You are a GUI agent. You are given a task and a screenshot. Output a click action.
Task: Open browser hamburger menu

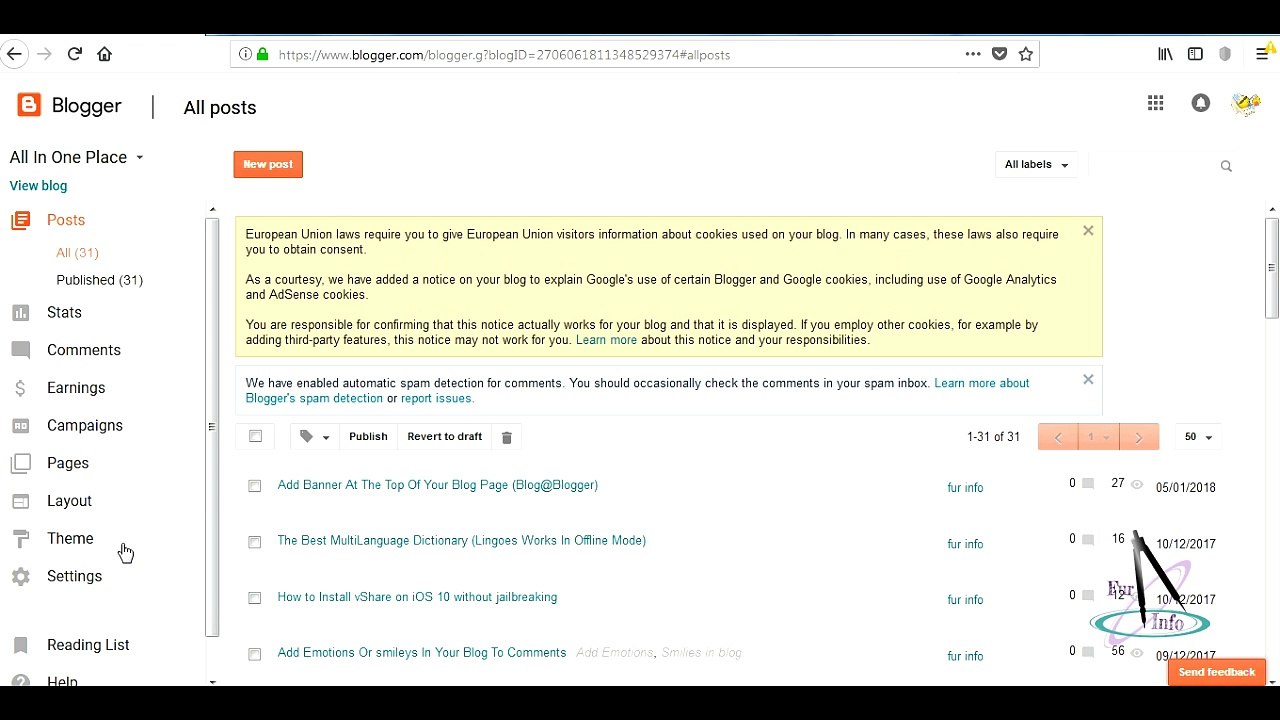click(x=1263, y=54)
